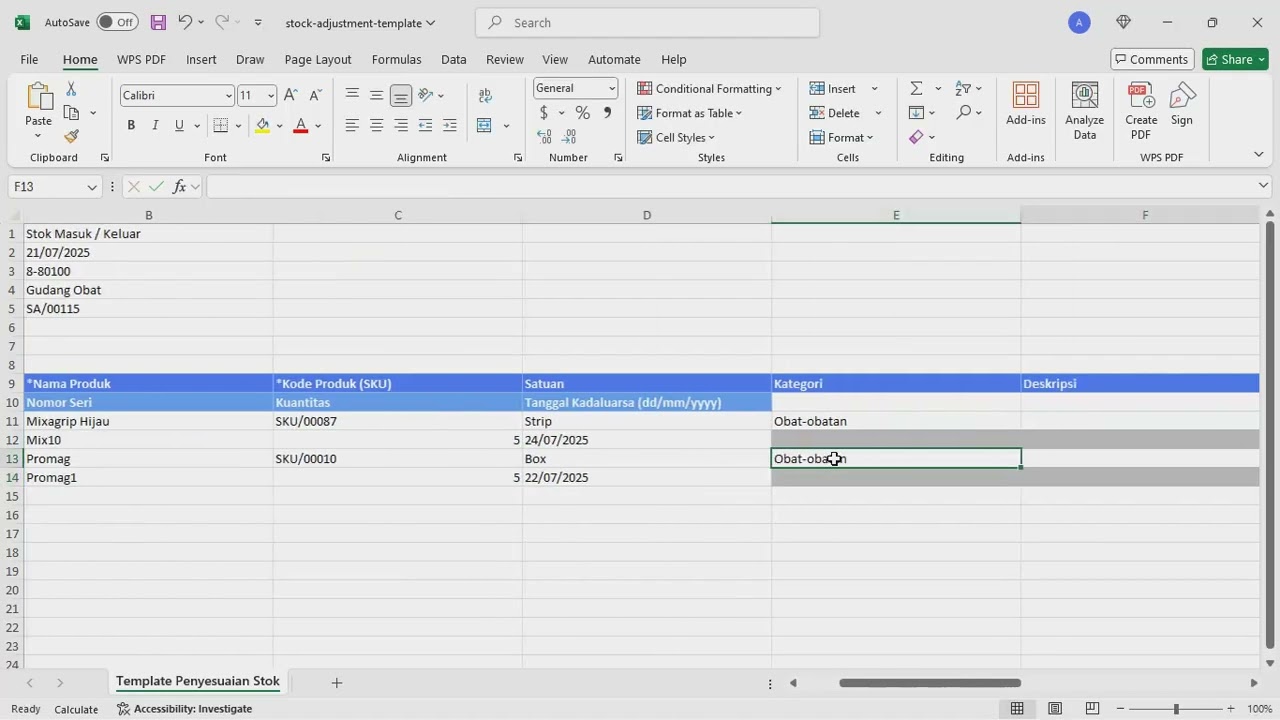Image resolution: width=1280 pixels, height=720 pixels.
Task: Click the Increase Font Size icon
Action: pos(290,95)
